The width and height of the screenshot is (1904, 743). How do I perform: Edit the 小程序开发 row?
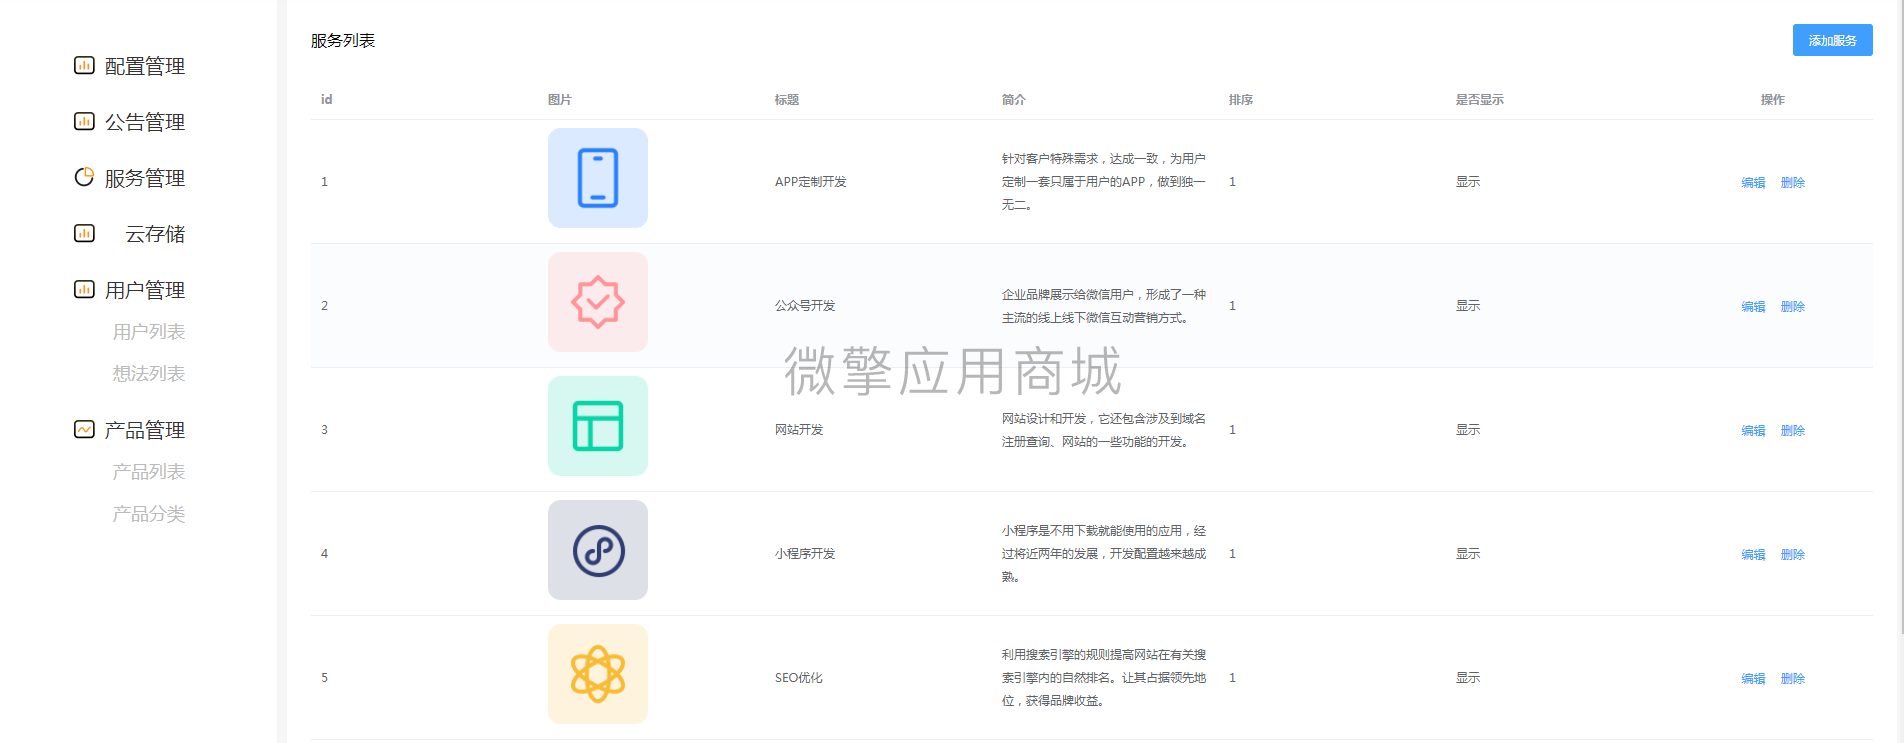1753,554
